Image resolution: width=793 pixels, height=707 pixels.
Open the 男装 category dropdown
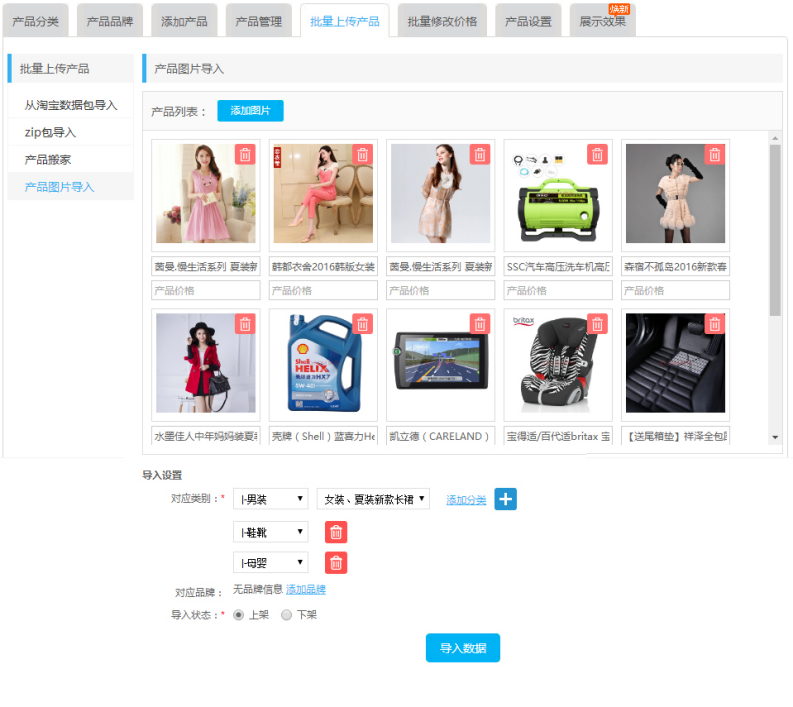click(x=270, y=499)
